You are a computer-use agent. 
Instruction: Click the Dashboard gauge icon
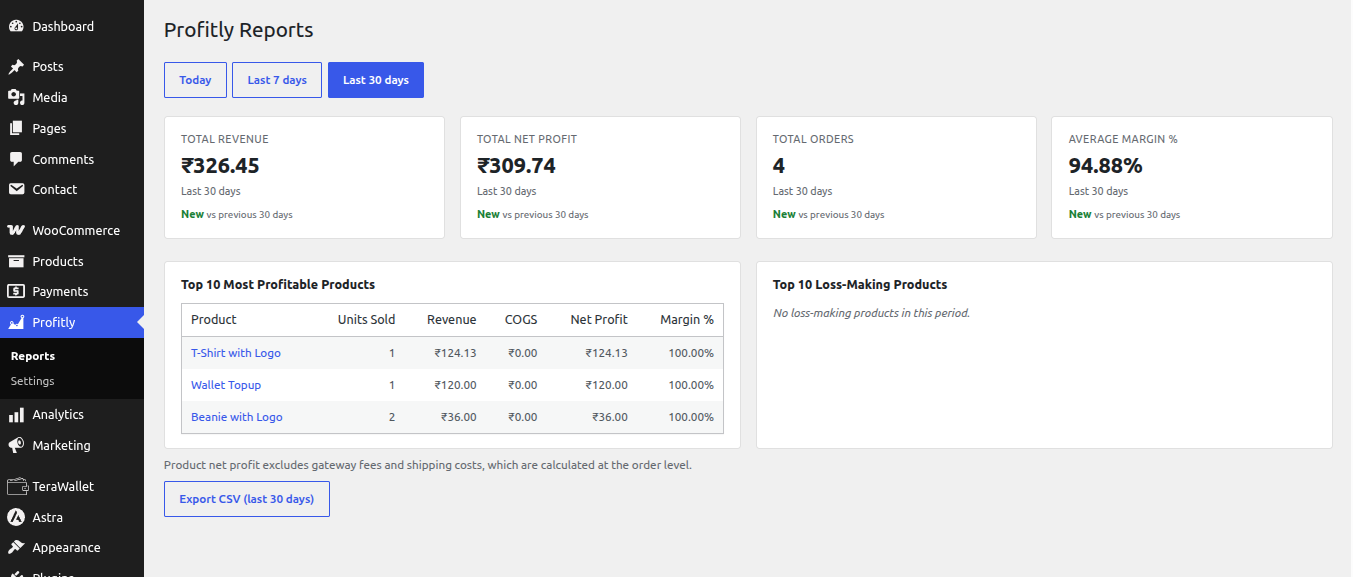click(x=16, y=27)
